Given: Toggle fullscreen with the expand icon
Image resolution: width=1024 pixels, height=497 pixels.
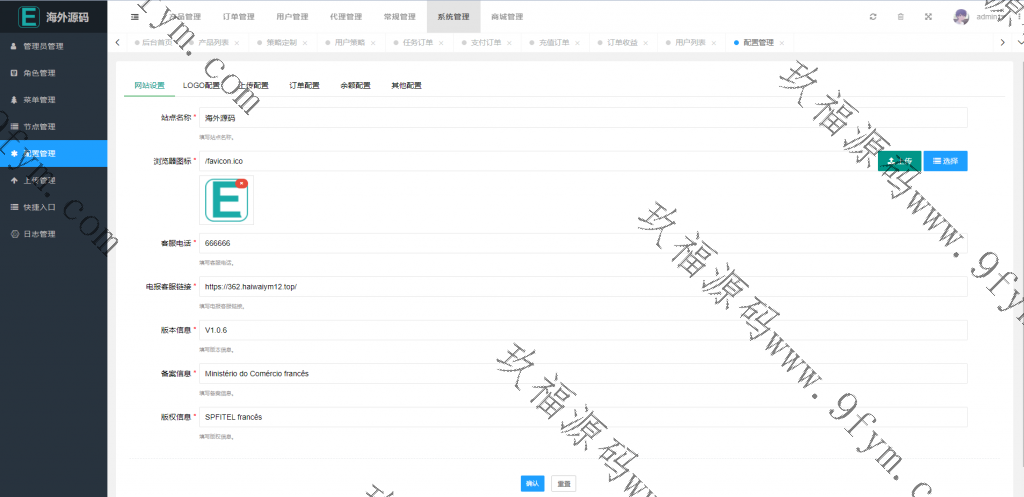Looking at the screenshot, I should point(928,17).
